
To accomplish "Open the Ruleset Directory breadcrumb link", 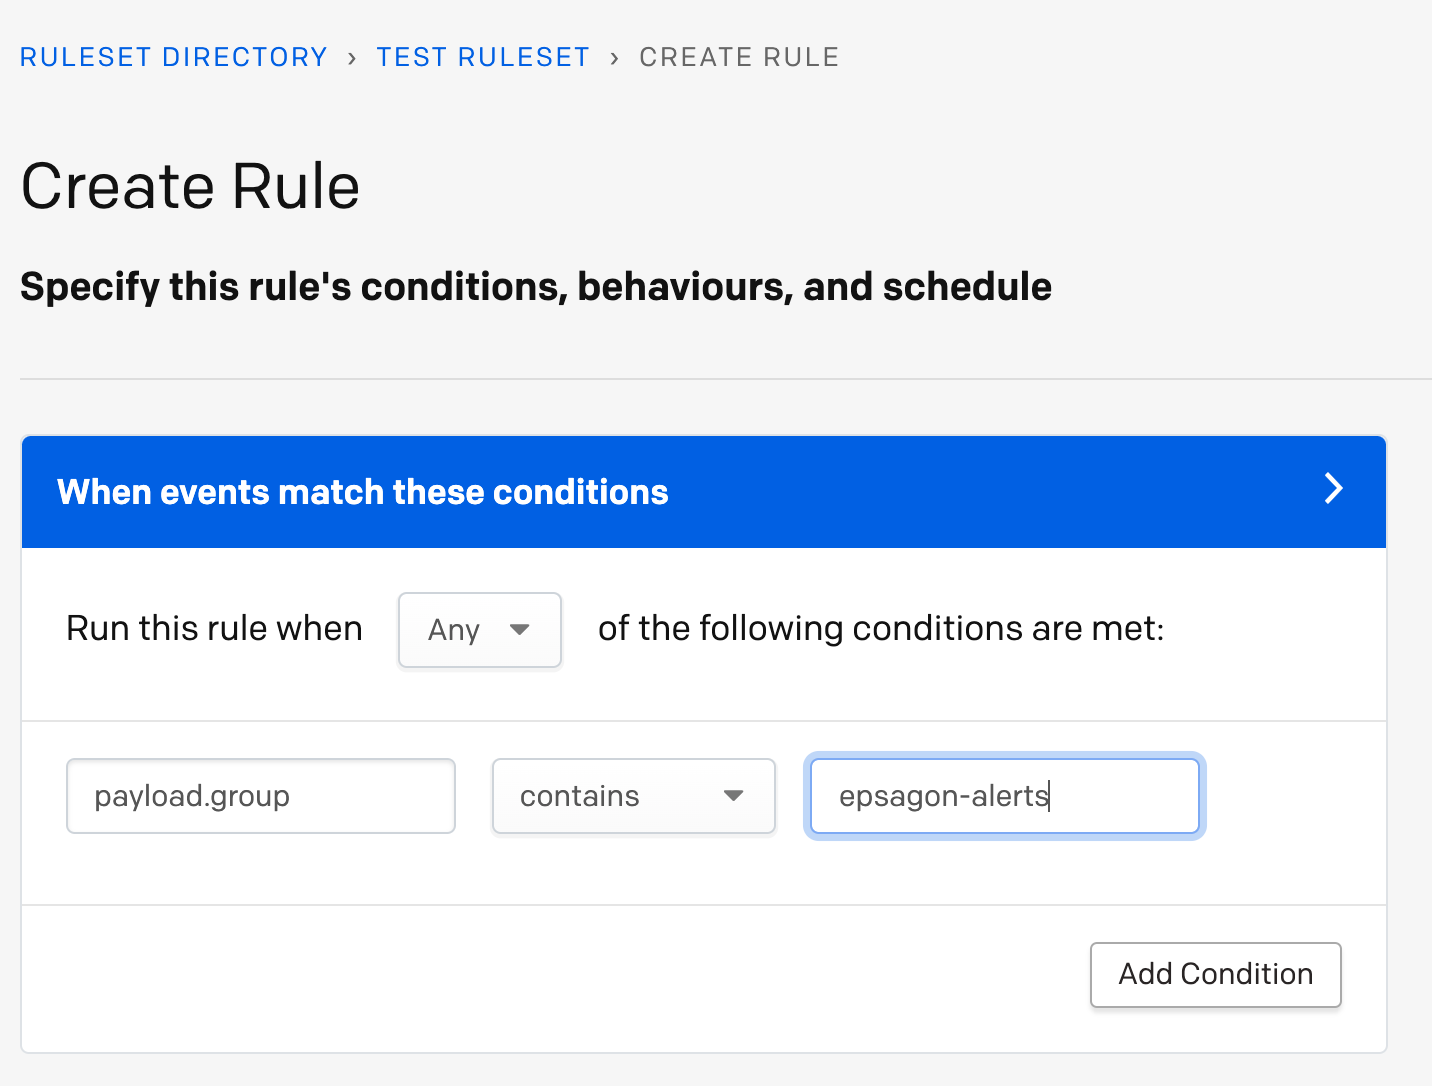I will pos(174,57).
